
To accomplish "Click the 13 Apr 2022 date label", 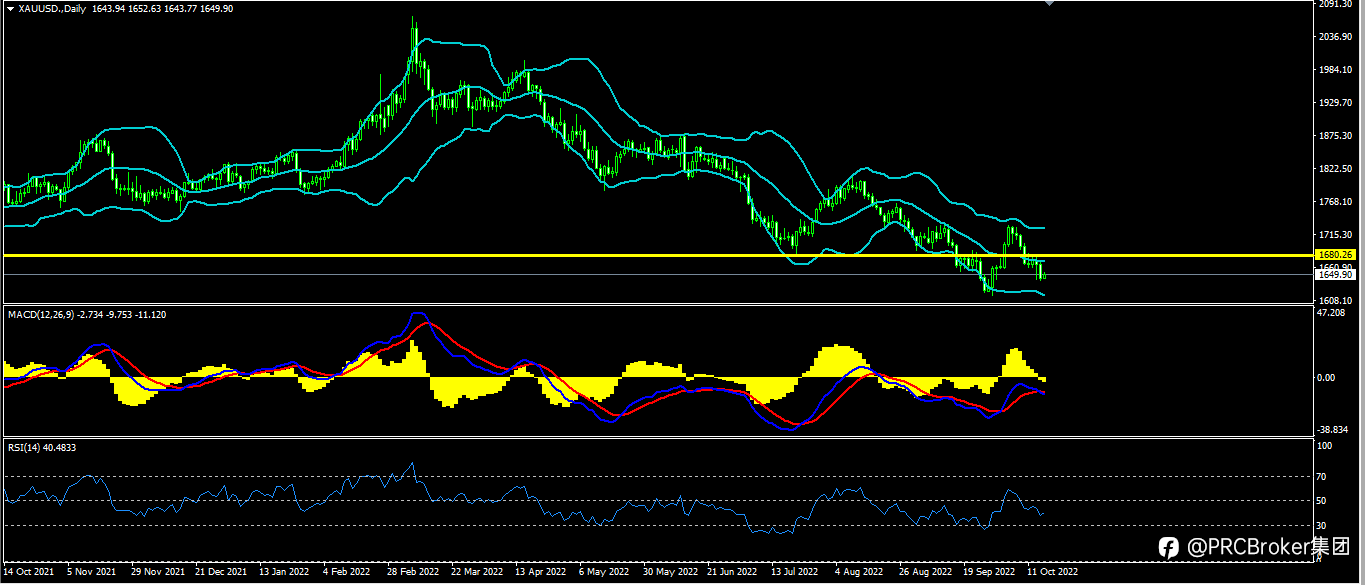I will [x=541, y=572].
